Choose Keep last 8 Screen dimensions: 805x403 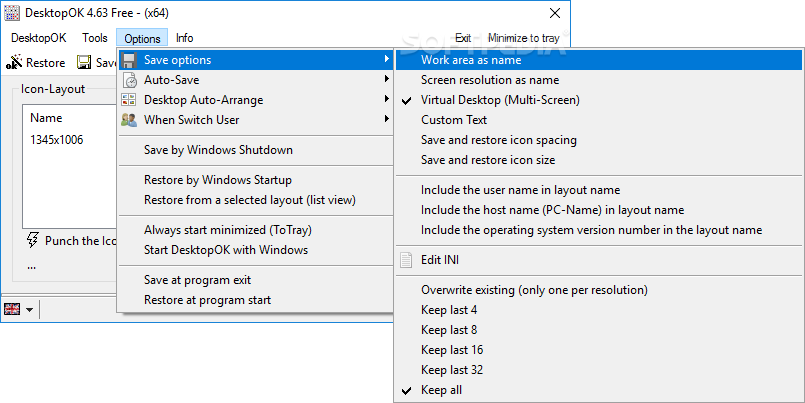pos(599,330)
